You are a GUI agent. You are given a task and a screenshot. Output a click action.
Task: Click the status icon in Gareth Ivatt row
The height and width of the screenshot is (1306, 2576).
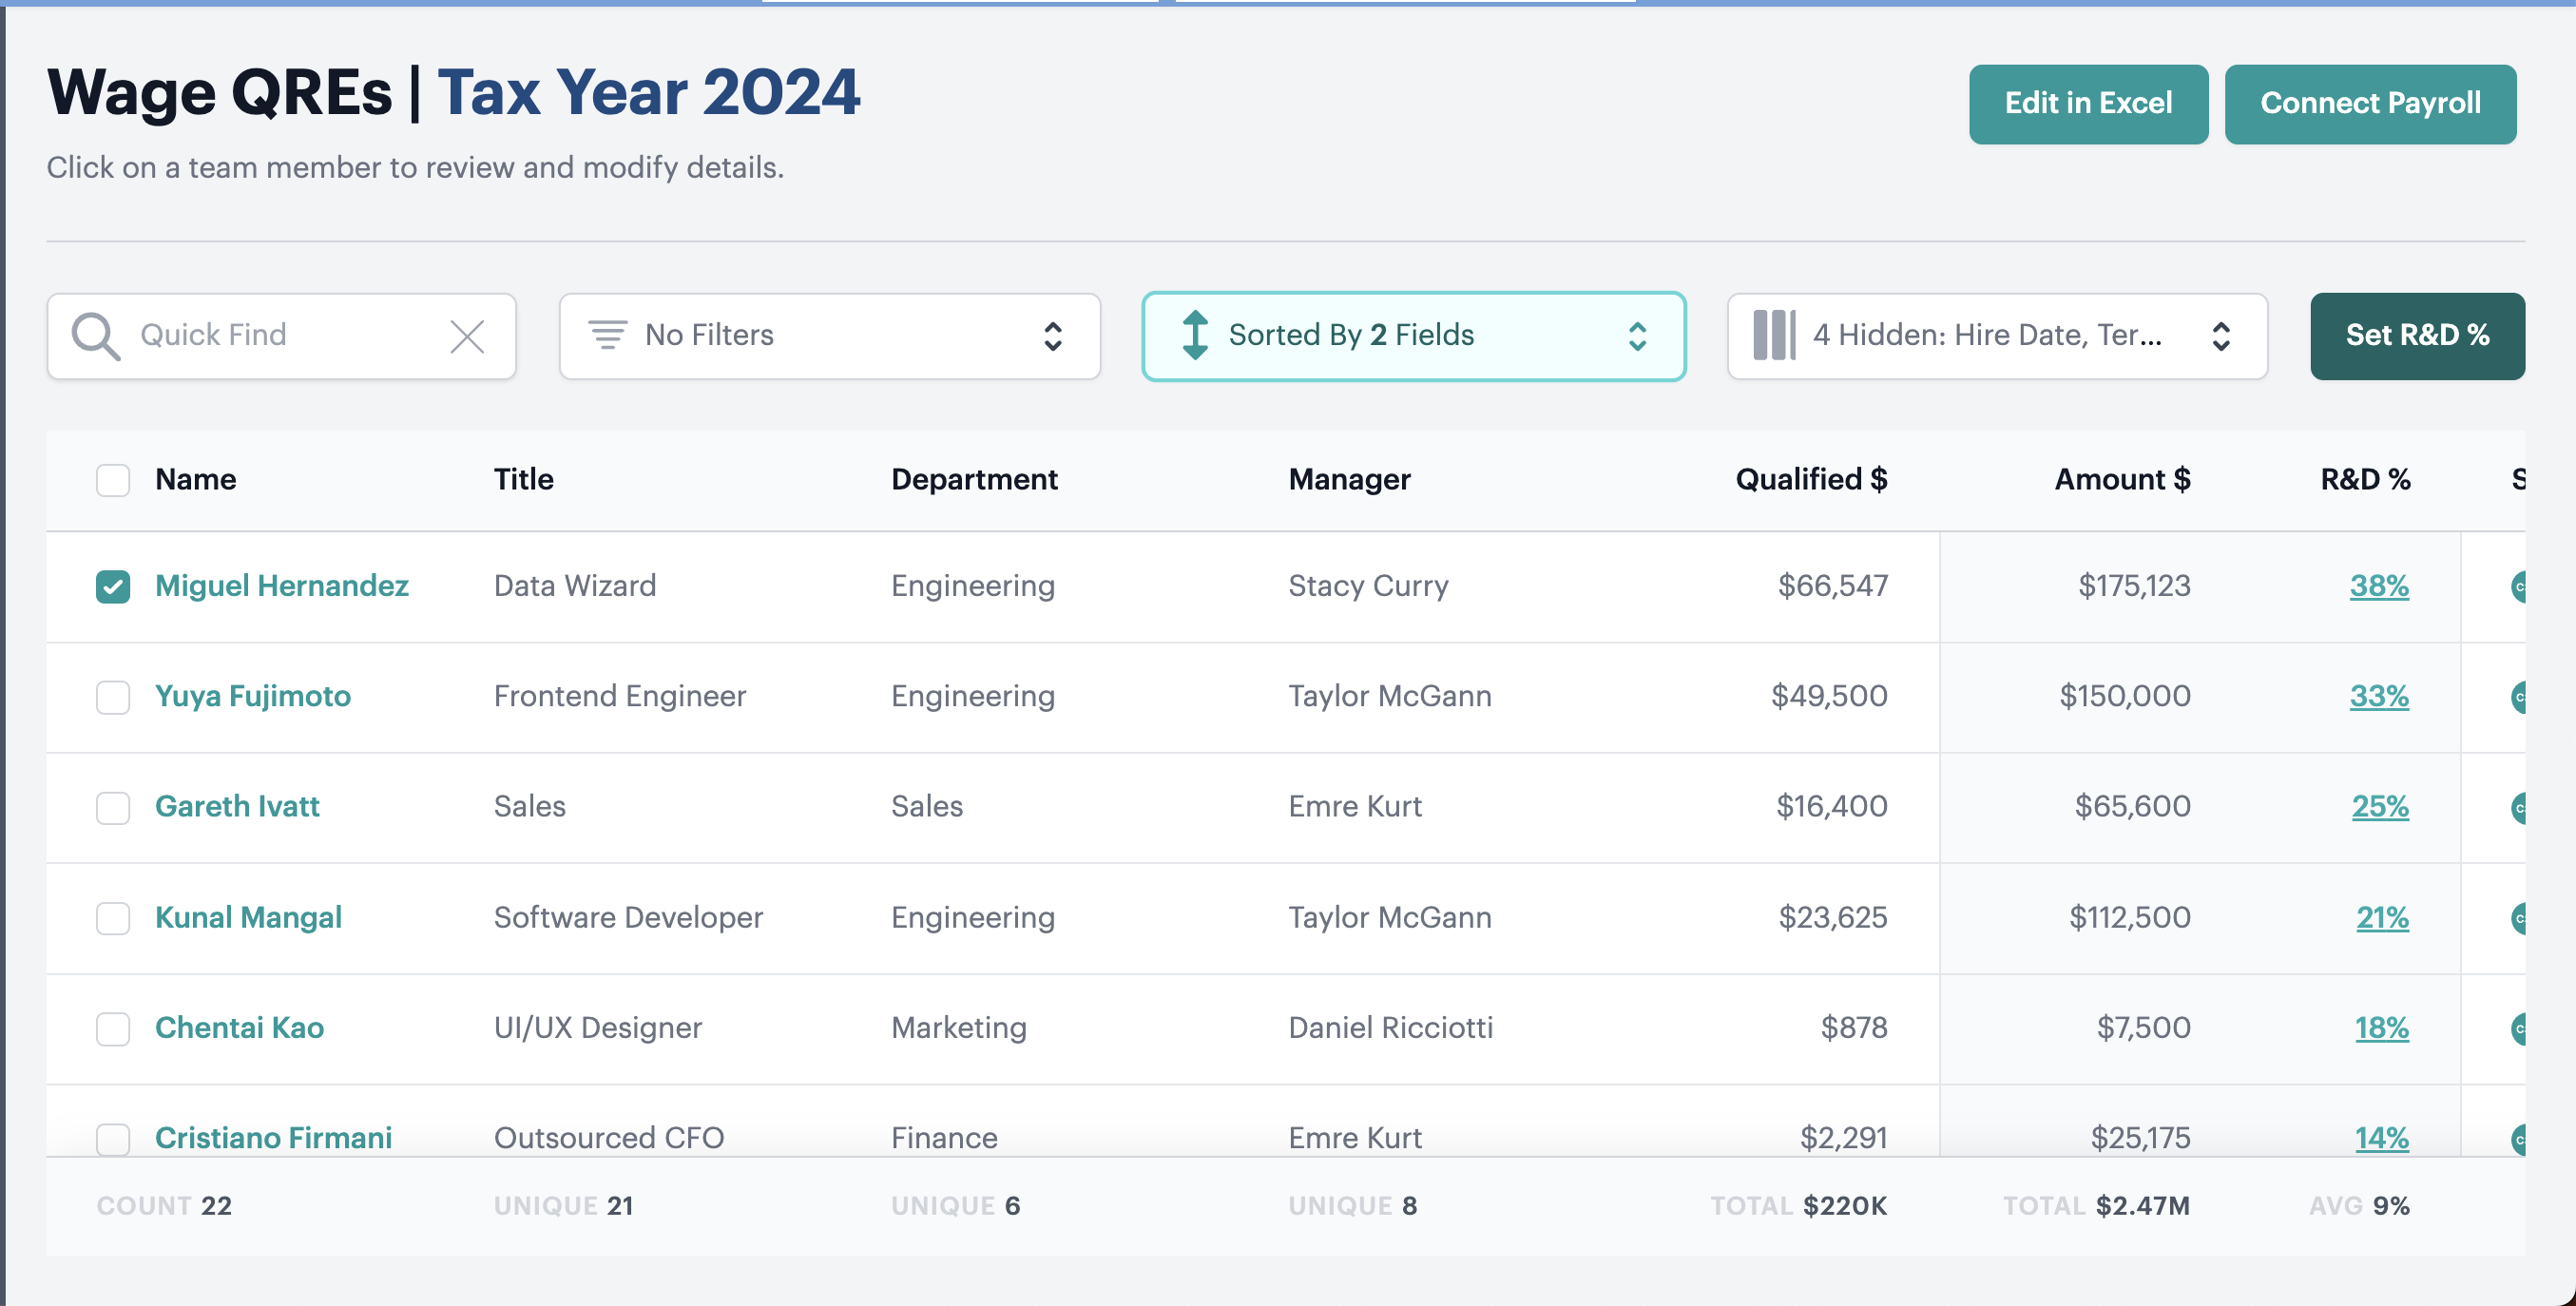point(2519,807)
